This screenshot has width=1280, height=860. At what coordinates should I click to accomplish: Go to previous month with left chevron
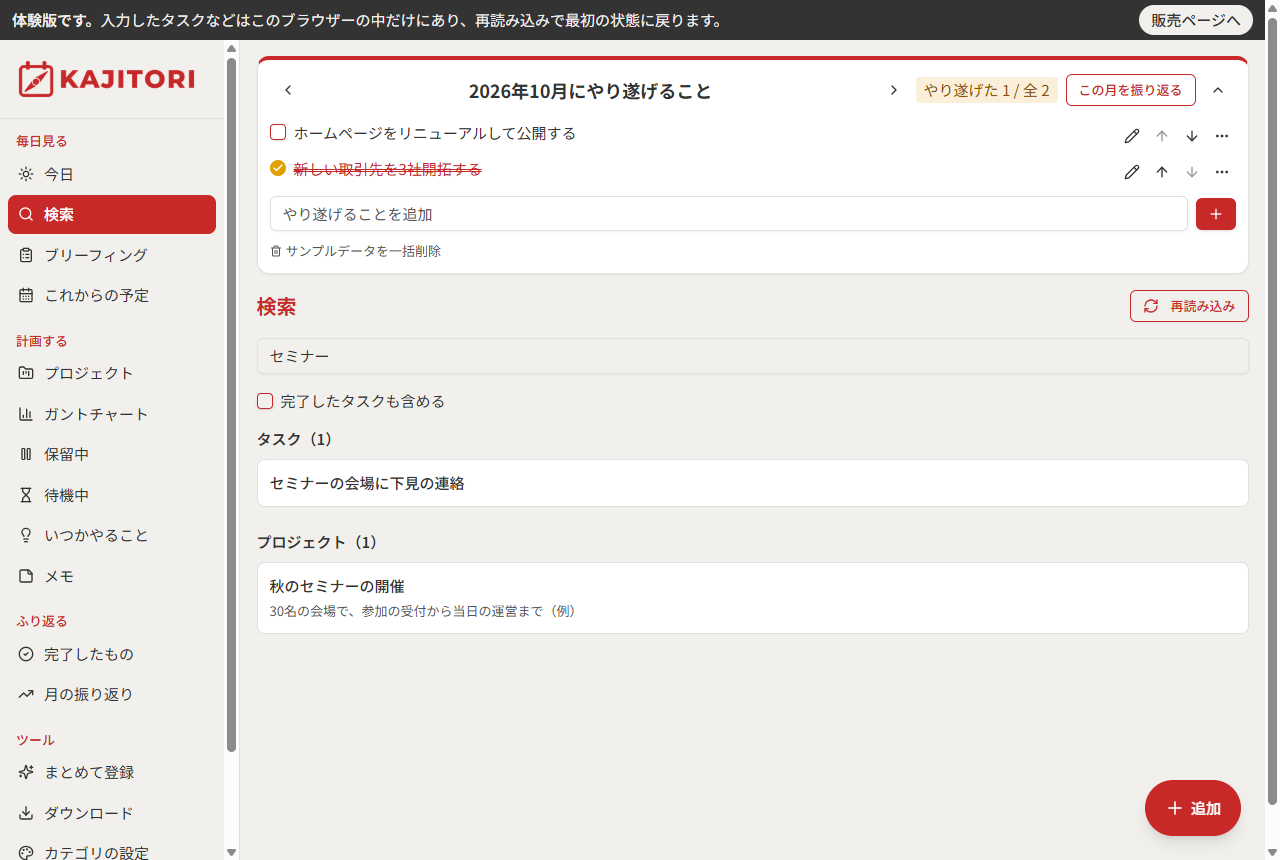pos(288,90)
